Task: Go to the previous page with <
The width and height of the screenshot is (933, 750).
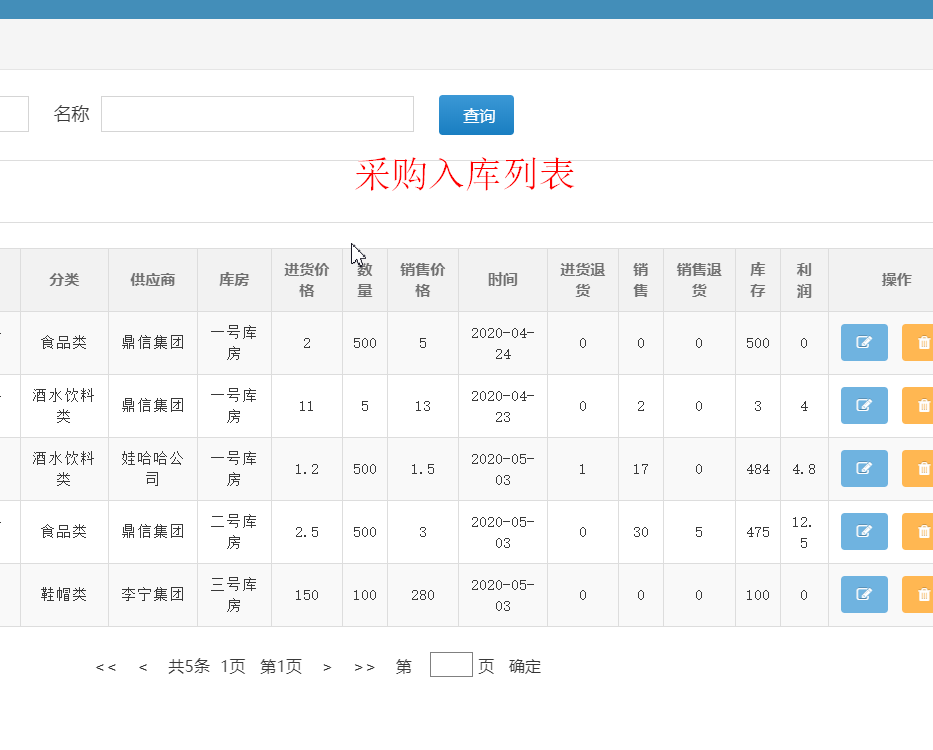Action: [x=143, y=667]
